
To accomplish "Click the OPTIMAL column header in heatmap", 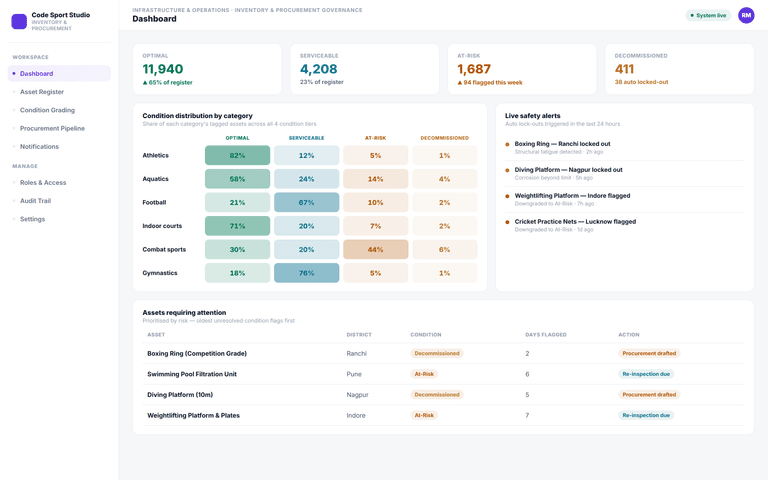I will point(238,138).
